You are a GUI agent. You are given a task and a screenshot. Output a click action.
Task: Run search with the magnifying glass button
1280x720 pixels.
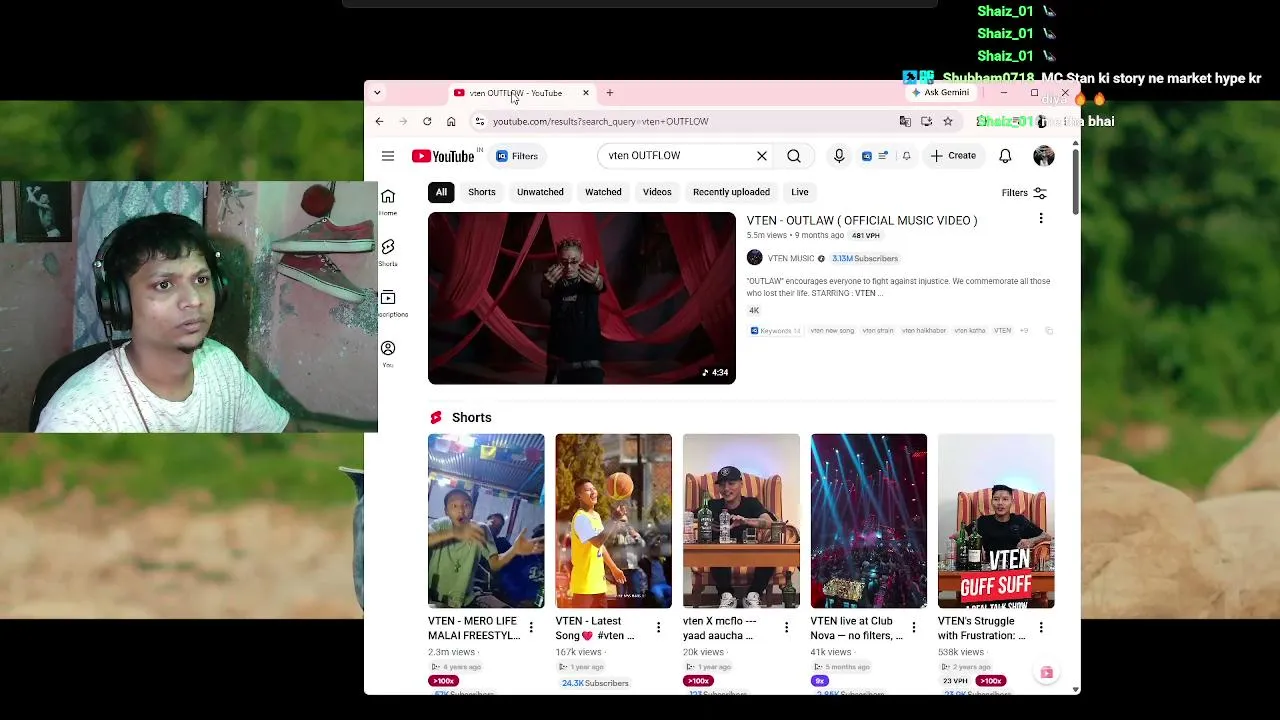point(794,156)
